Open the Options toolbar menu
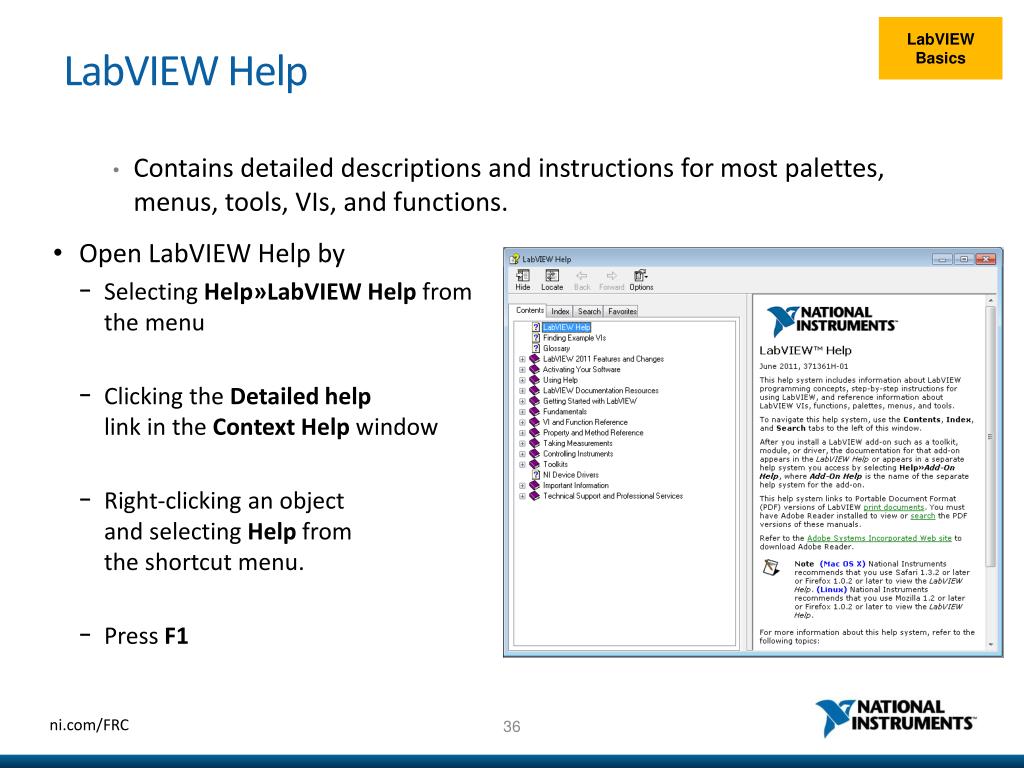The width and height of the screenshot is (1024, 768). (x=641, y=280)
